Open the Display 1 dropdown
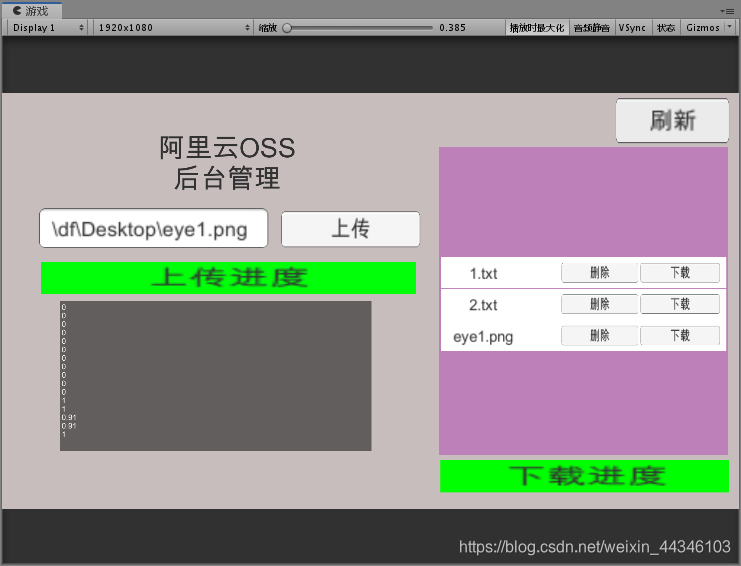Image resolution: width=741 pixels, height=566 pixels. click(x=47, y=28)
